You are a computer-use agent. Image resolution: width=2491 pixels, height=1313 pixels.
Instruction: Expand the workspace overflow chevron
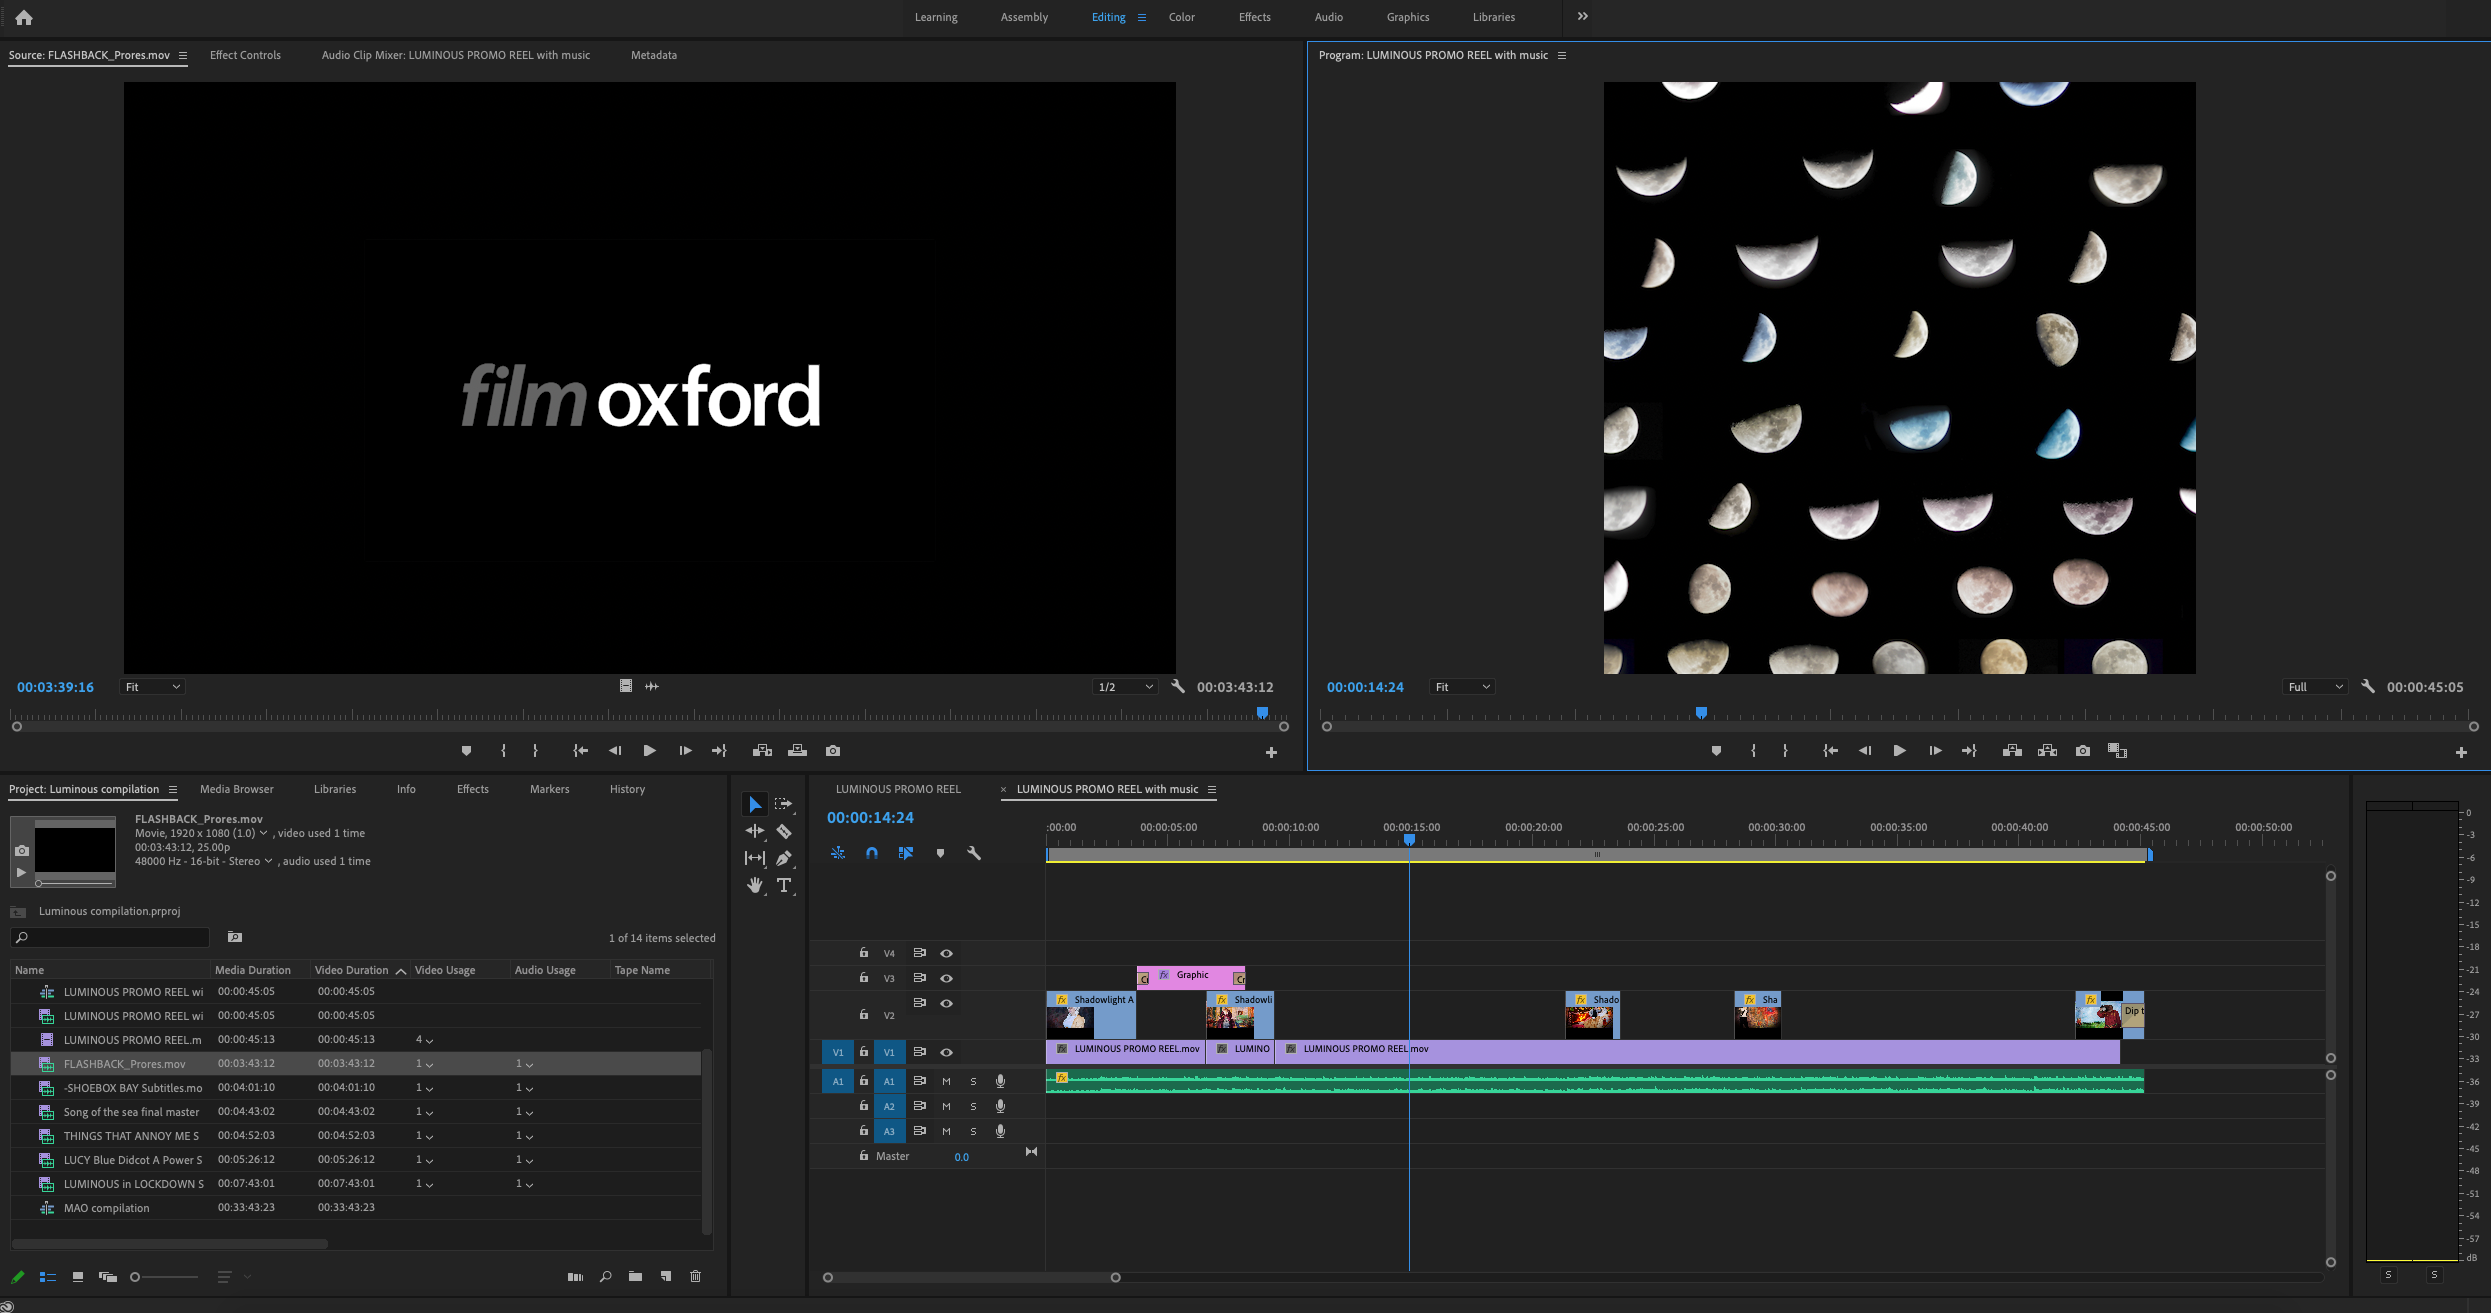click(1582, 16)
